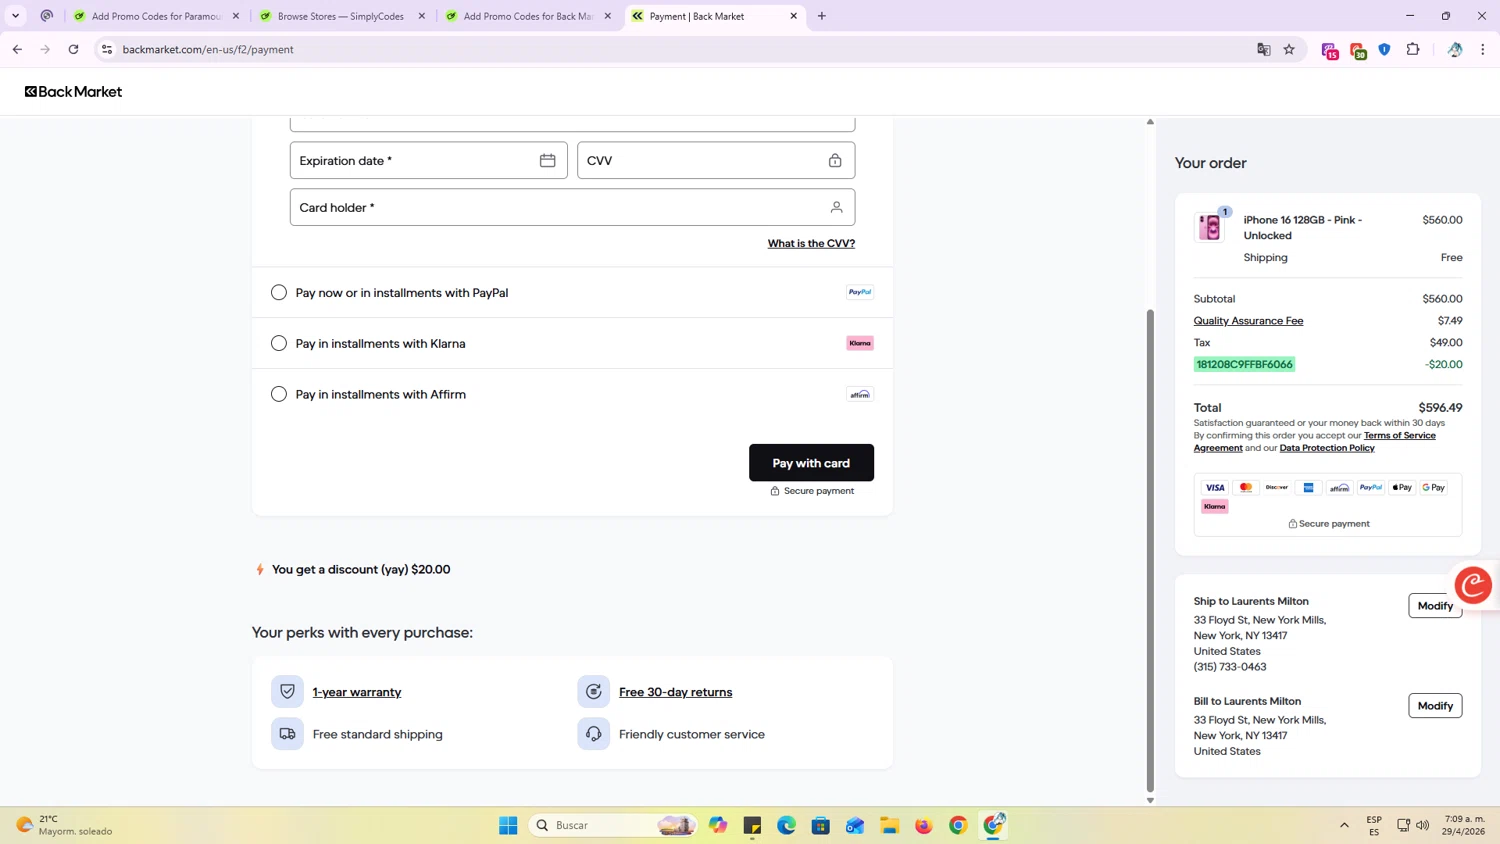
Task: Select Pay in installments with Affirm
Action: point(279,394)
